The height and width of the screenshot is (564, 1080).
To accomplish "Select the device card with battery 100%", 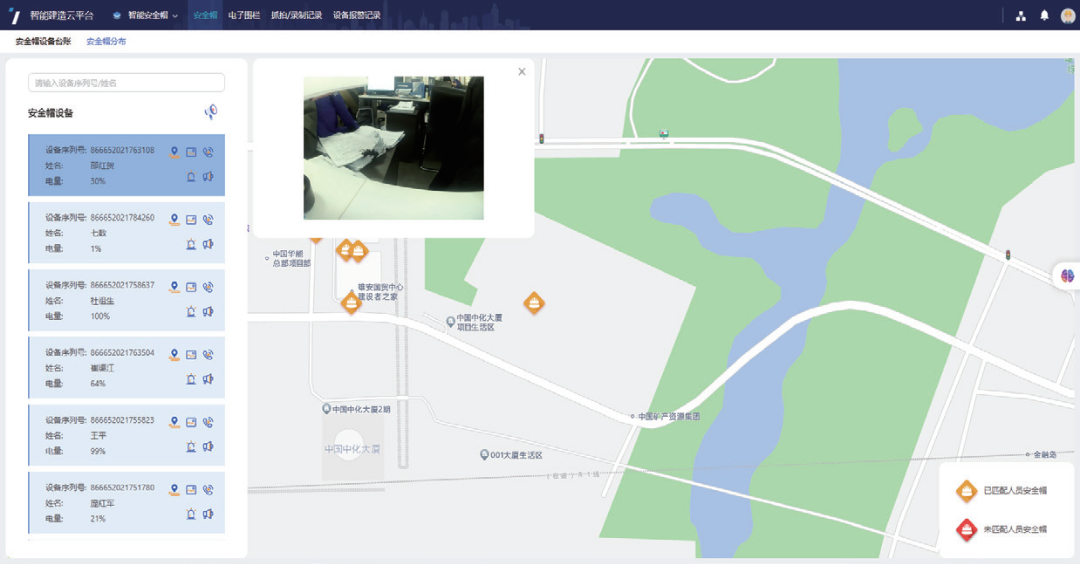I will (x=126, y=300).
